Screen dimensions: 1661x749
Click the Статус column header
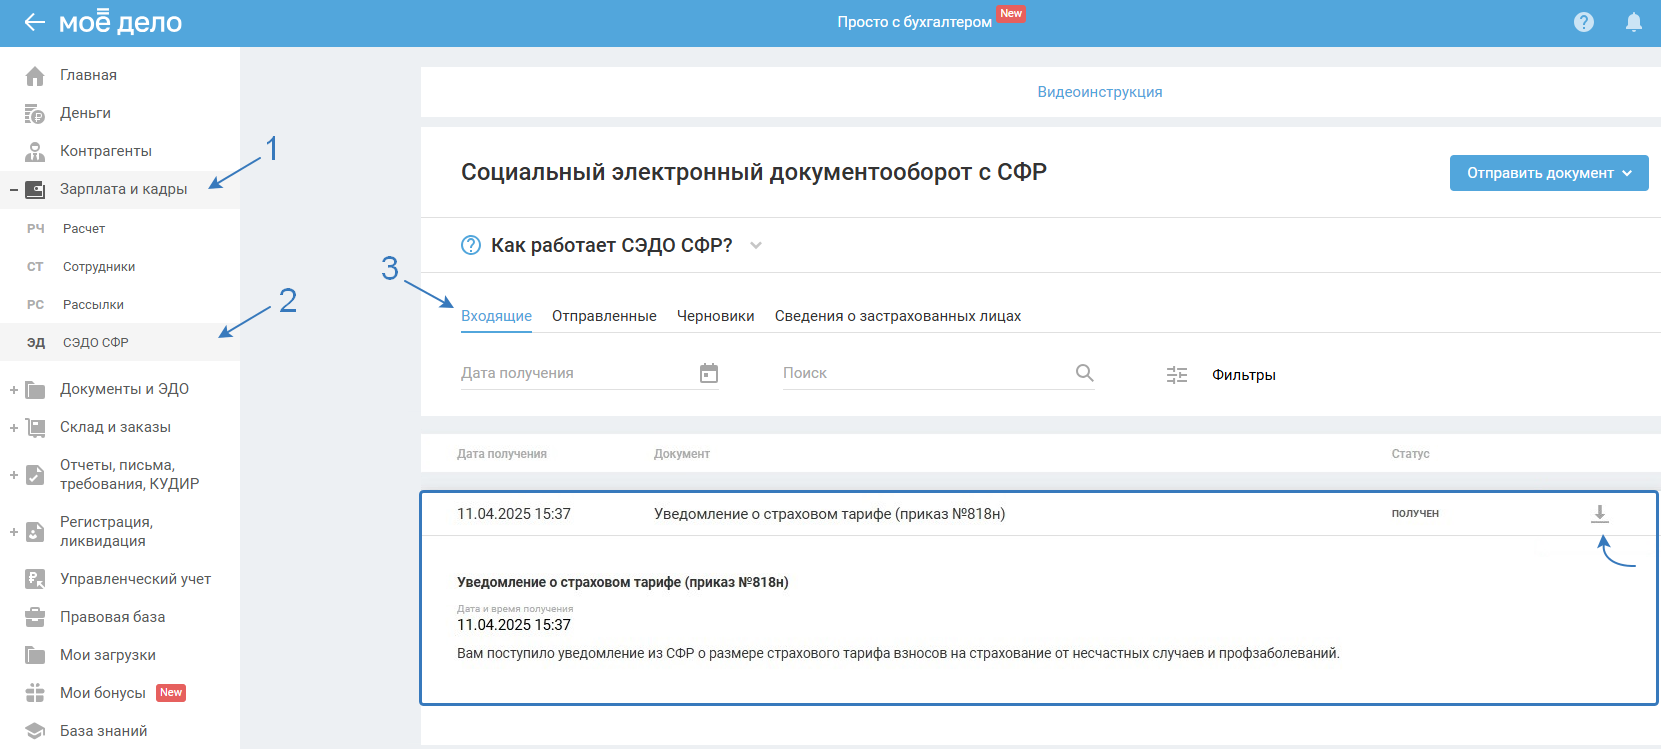point(1410,454)
